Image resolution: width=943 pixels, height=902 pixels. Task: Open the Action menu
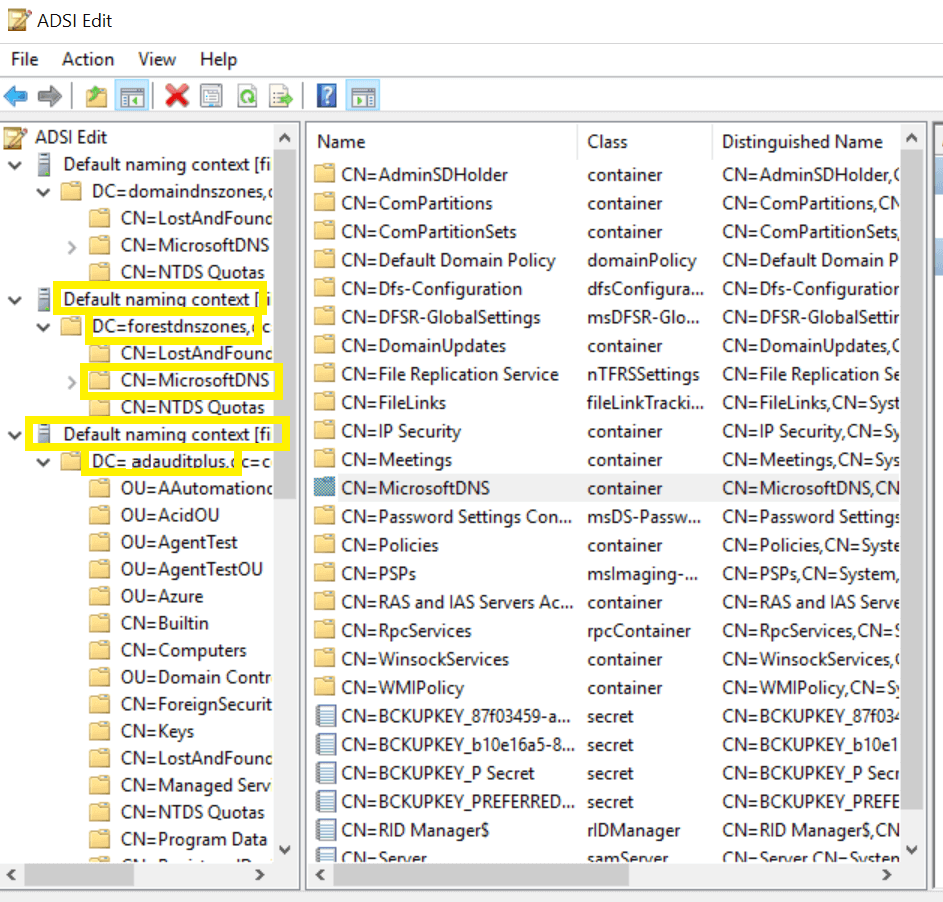click(x=88, y=60)
